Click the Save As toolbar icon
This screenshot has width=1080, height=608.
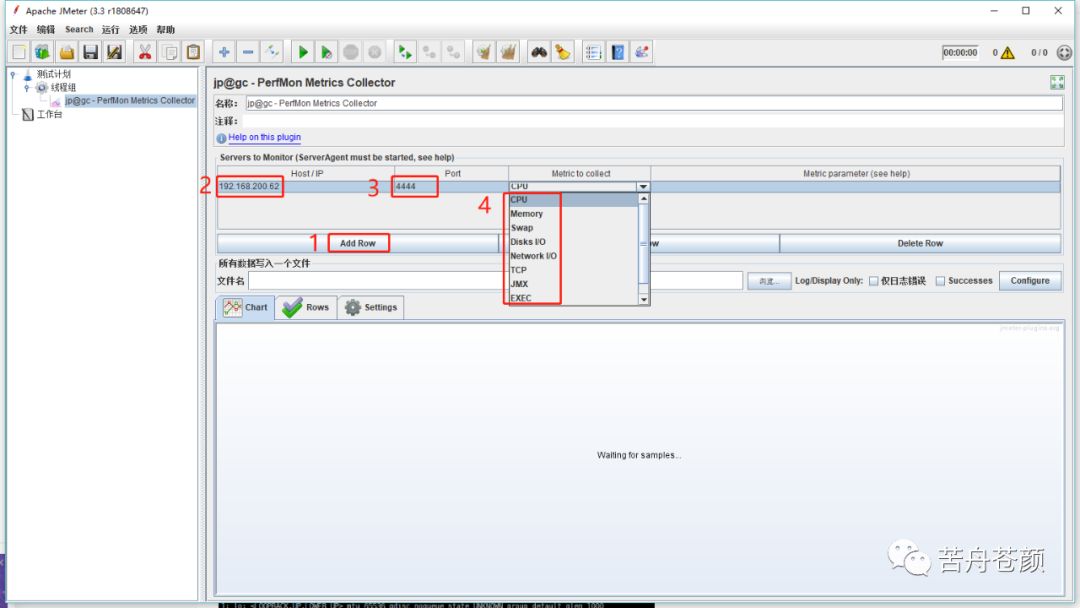click(x=114, y=52)
